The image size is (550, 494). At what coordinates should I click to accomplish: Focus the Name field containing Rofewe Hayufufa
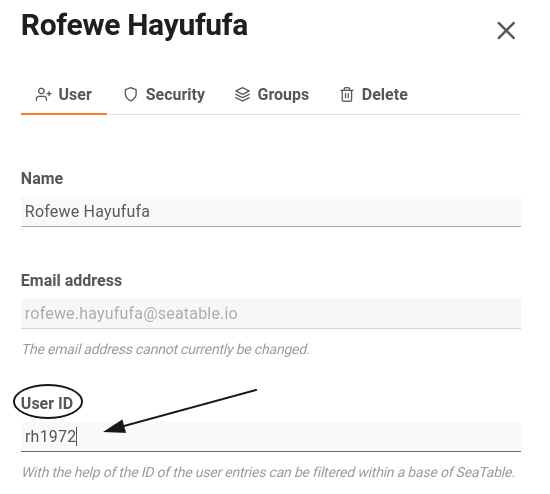[271, 212]
